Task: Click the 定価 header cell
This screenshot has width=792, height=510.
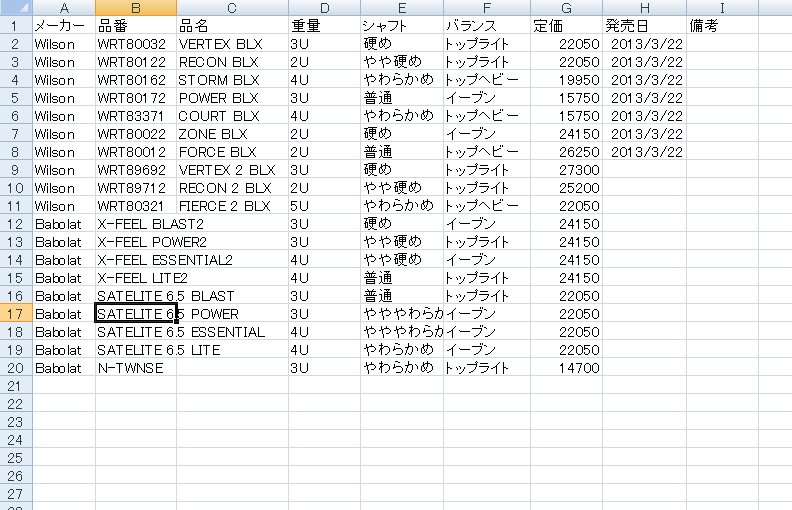Action: pyautogui.click(x=566, y=25)
